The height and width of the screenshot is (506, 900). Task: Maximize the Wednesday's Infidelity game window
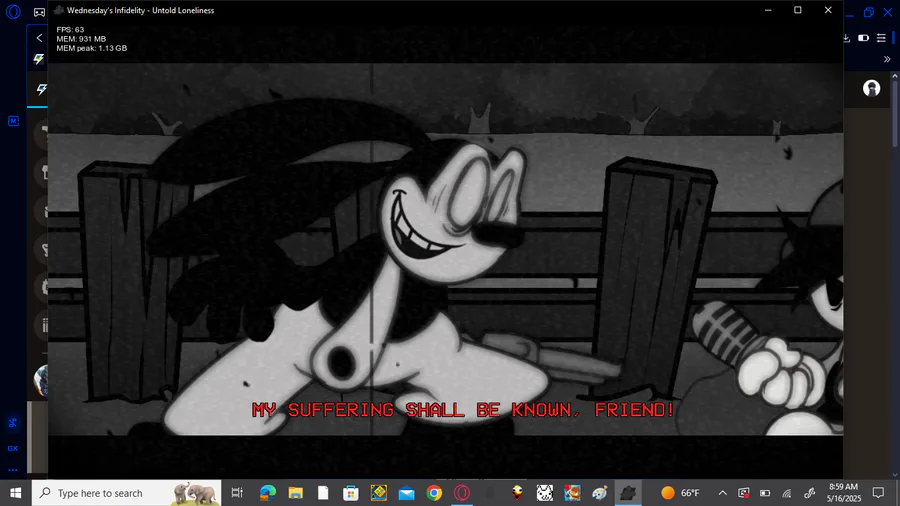pos(798,10)
